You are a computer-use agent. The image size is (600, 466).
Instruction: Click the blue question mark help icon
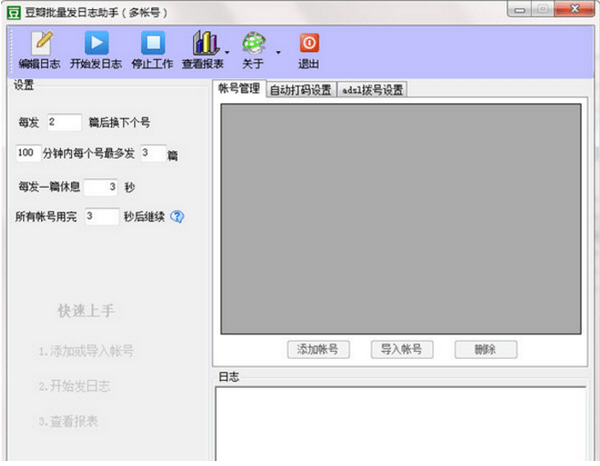pyautogui.click(x=177, y=217)
